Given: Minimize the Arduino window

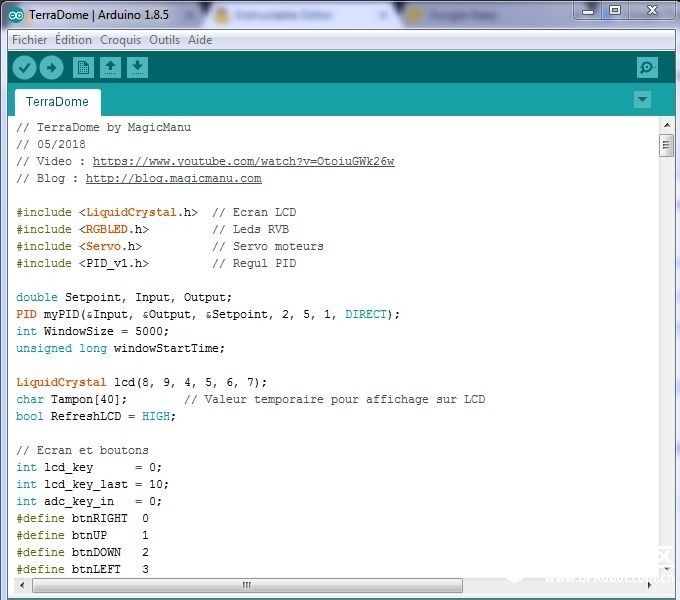Looking at the screenshot, I should pyautogui.click(x=588, y=11).
